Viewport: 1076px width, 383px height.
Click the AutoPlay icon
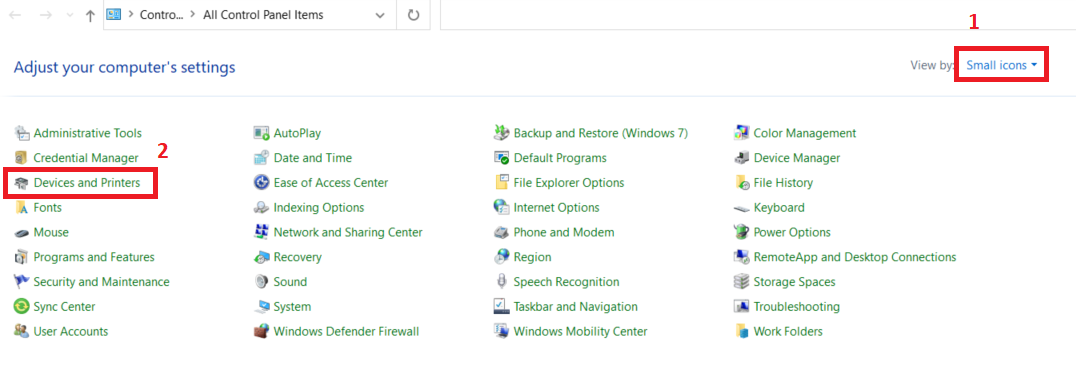[x=261, y=133]
